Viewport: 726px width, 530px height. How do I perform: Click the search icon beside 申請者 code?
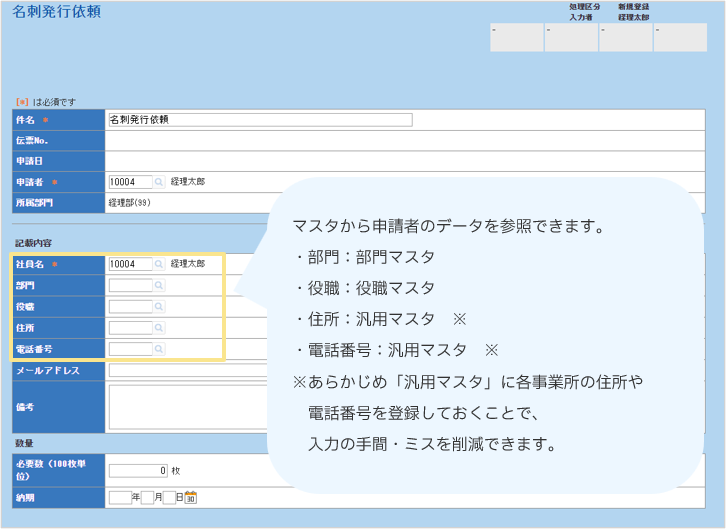(159, 182)
